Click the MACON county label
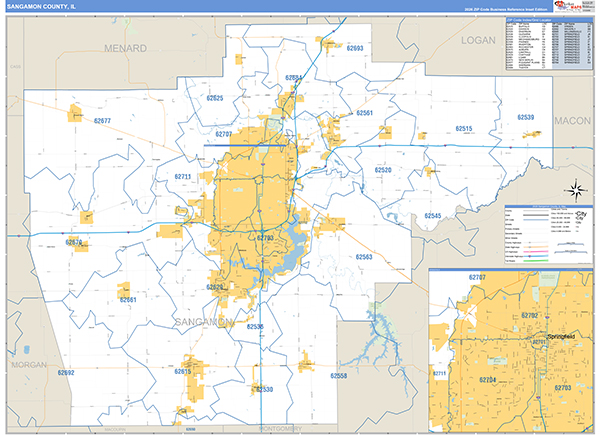Screen dimensions: 600x435 pos(572,121)
